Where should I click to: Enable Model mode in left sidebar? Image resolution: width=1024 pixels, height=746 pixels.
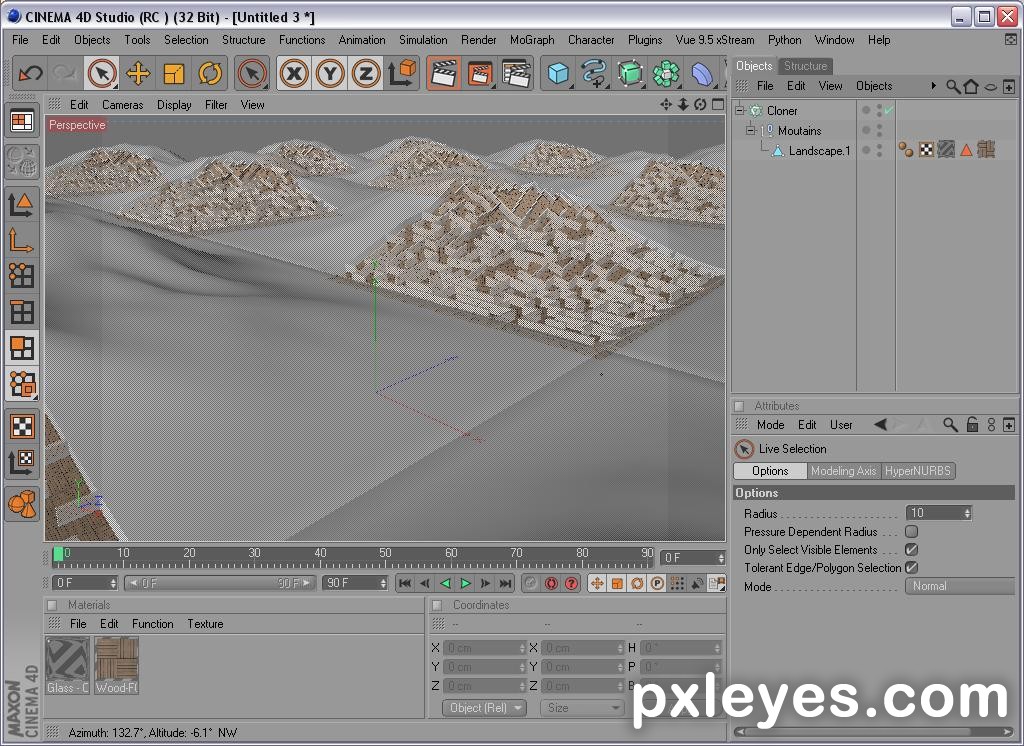point(22,206)
